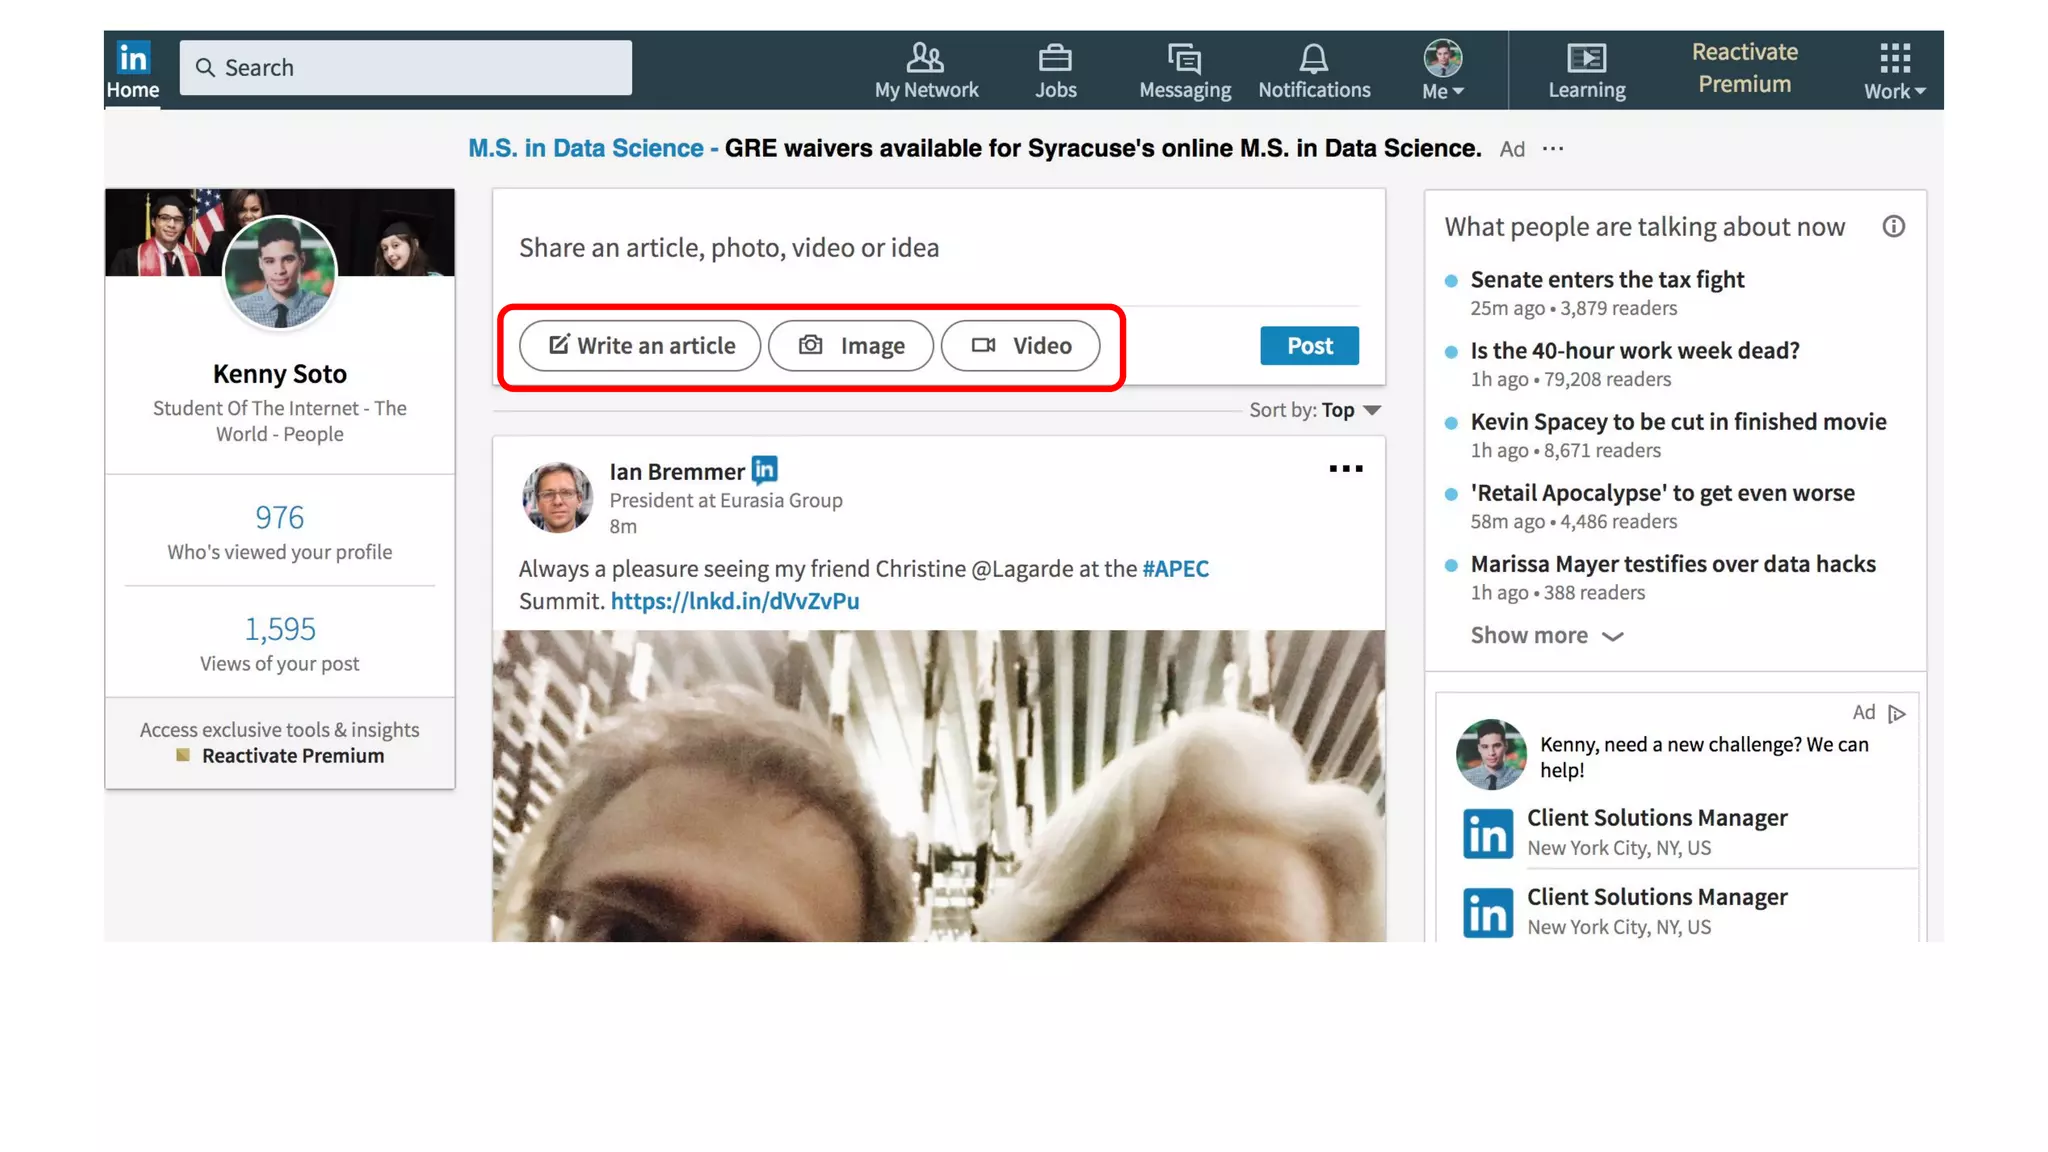Open the Reactivate Premium link in header

tap(1744, 68)
